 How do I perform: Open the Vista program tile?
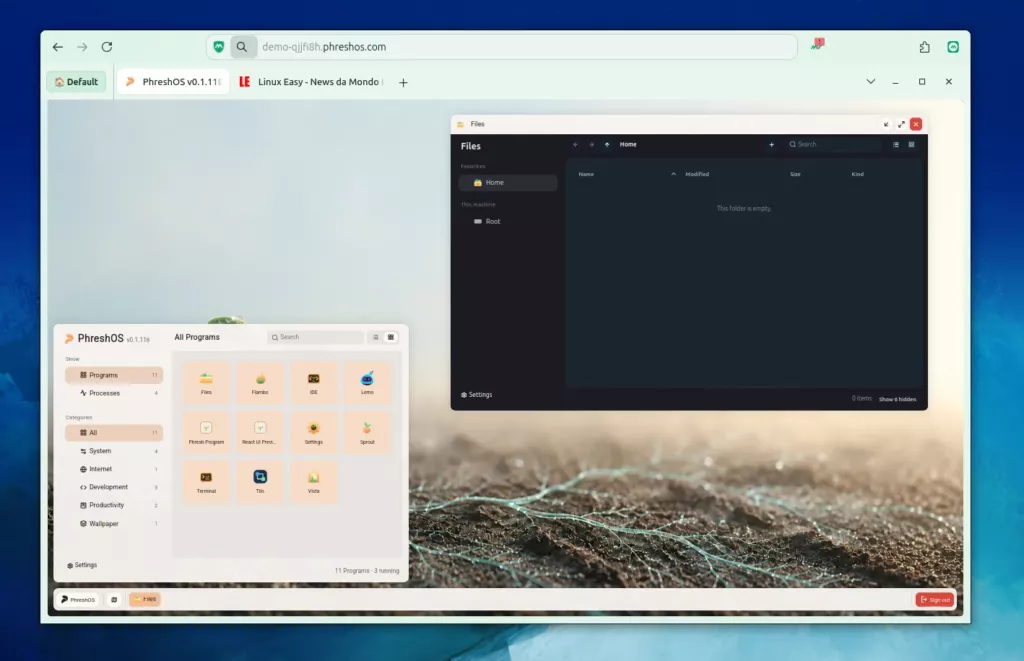[313, 481]
